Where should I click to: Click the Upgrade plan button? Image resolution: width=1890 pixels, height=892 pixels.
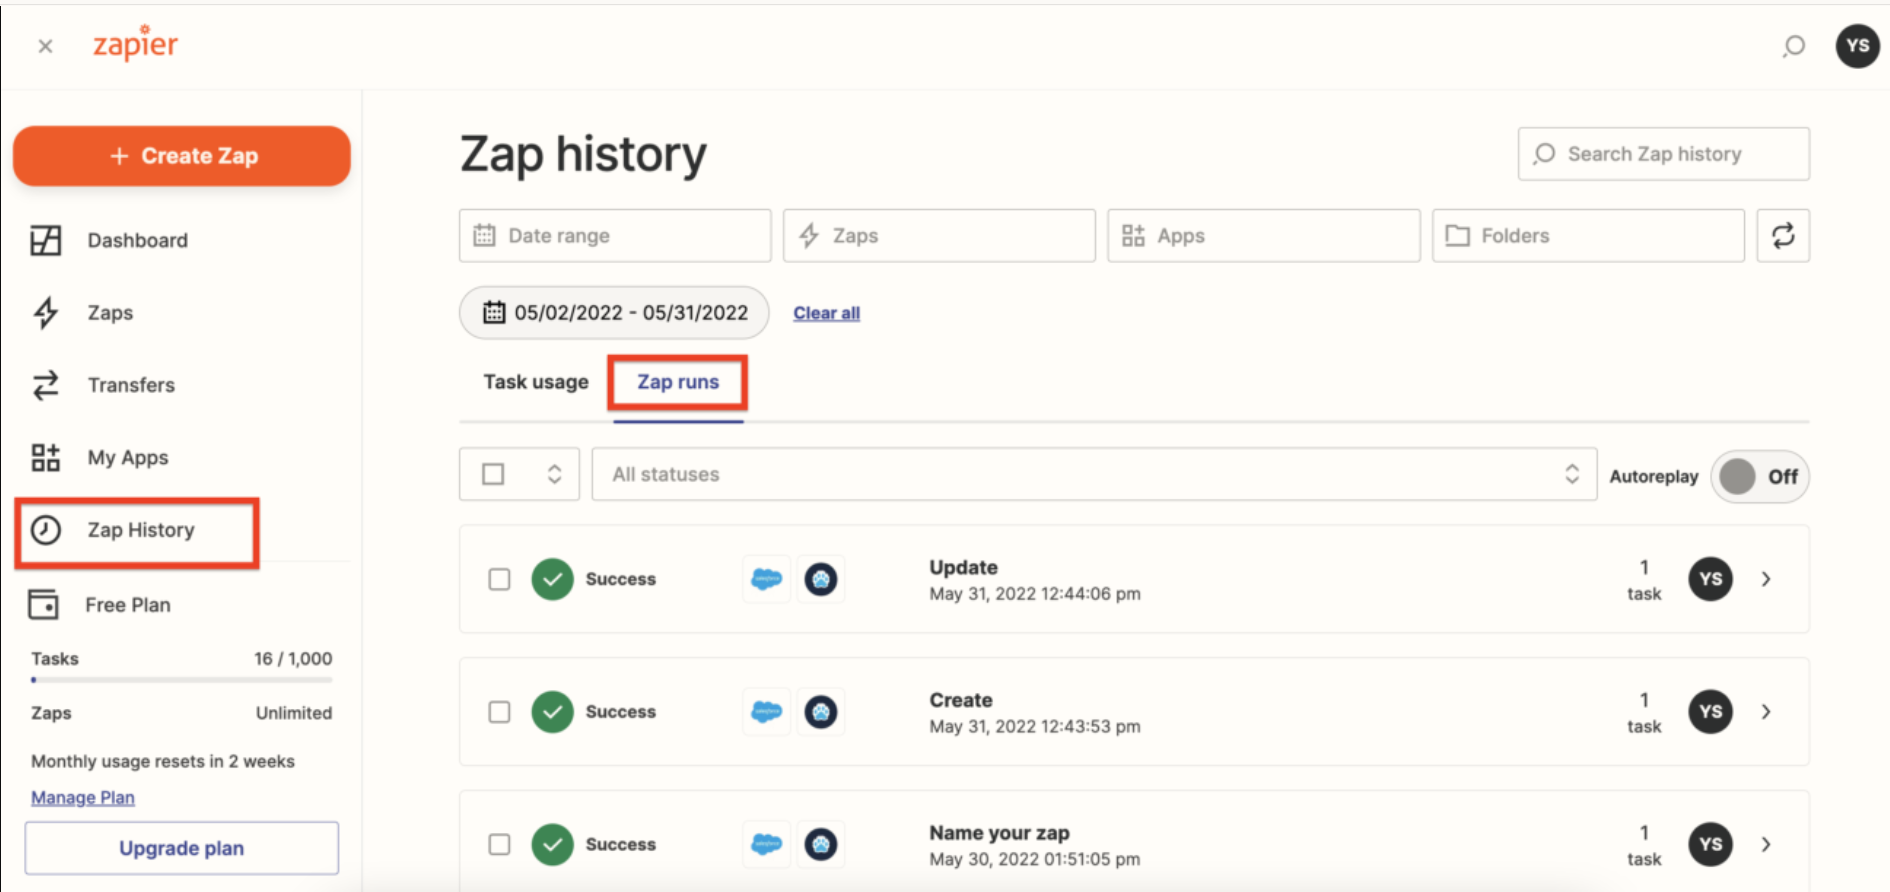coord(182,848)
